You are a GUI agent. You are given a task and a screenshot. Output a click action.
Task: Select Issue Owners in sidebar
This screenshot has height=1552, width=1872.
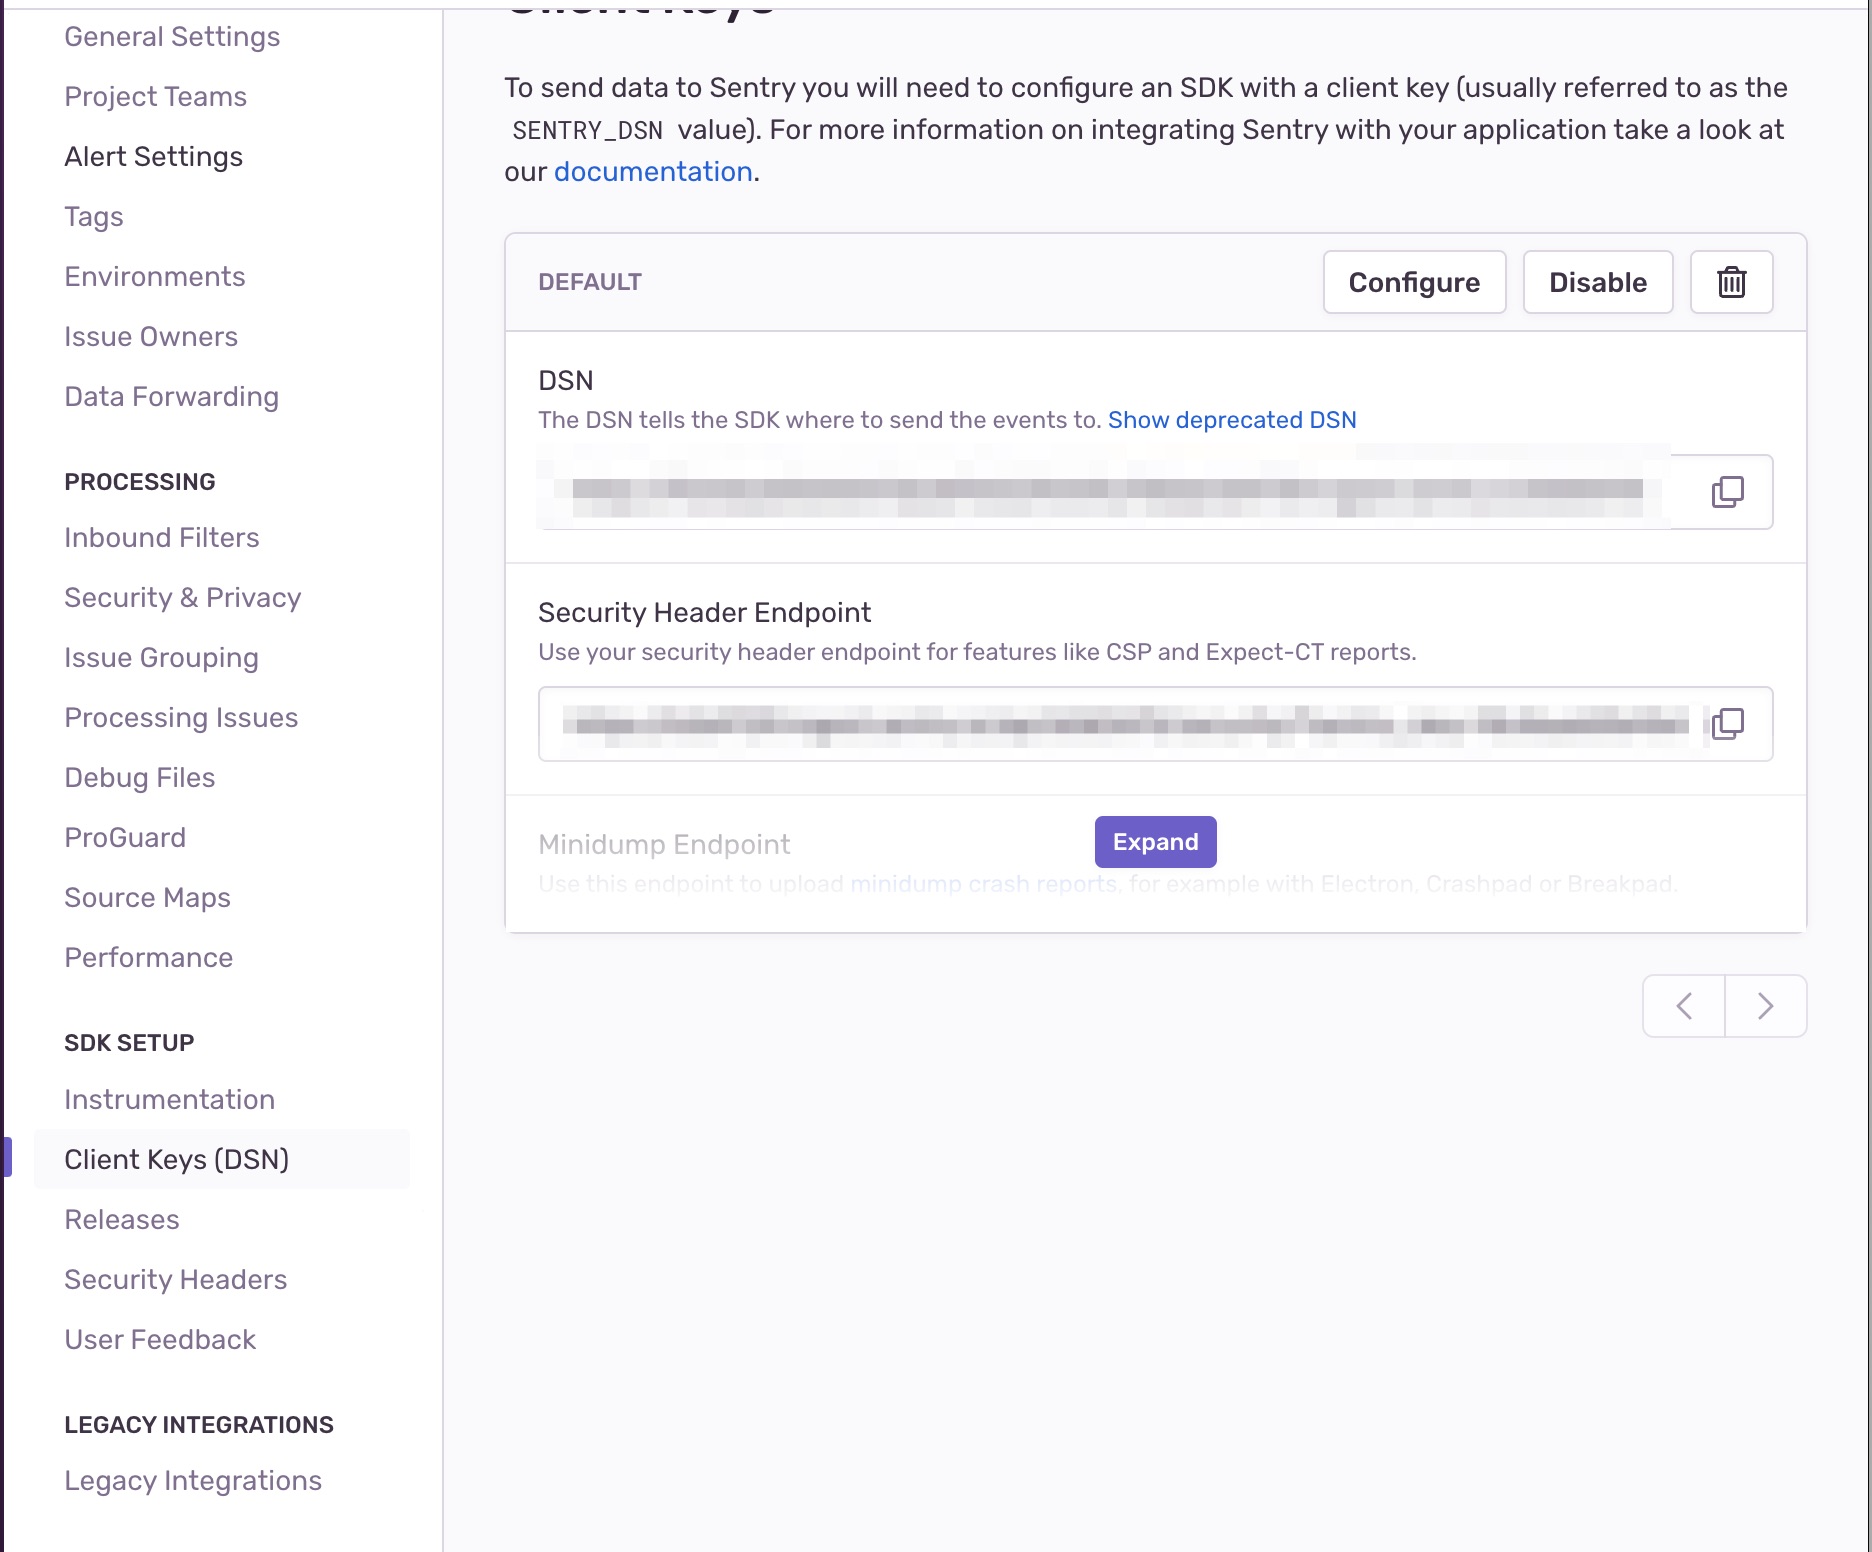151,337
